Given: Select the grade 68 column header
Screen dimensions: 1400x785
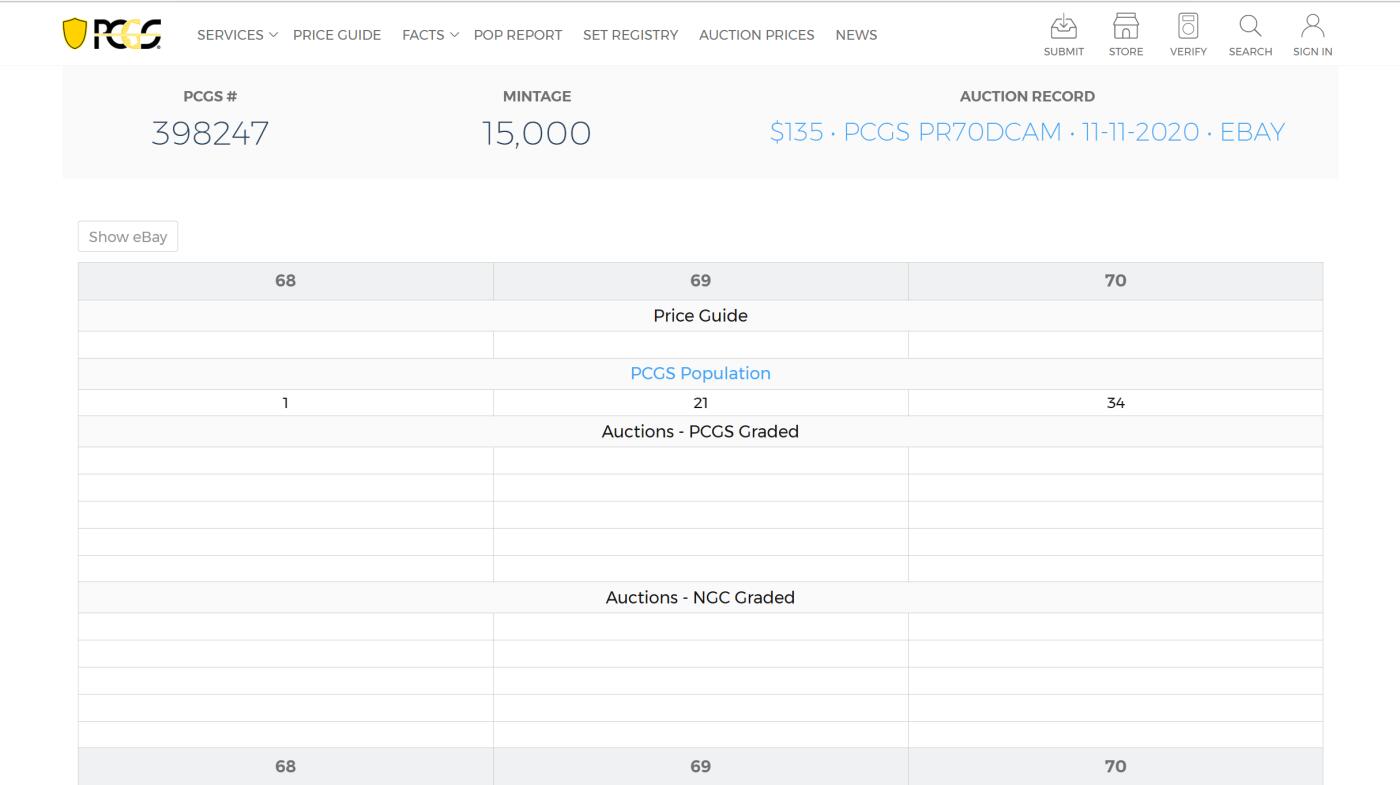Looking at the screenshot, I should click(285, 281).
